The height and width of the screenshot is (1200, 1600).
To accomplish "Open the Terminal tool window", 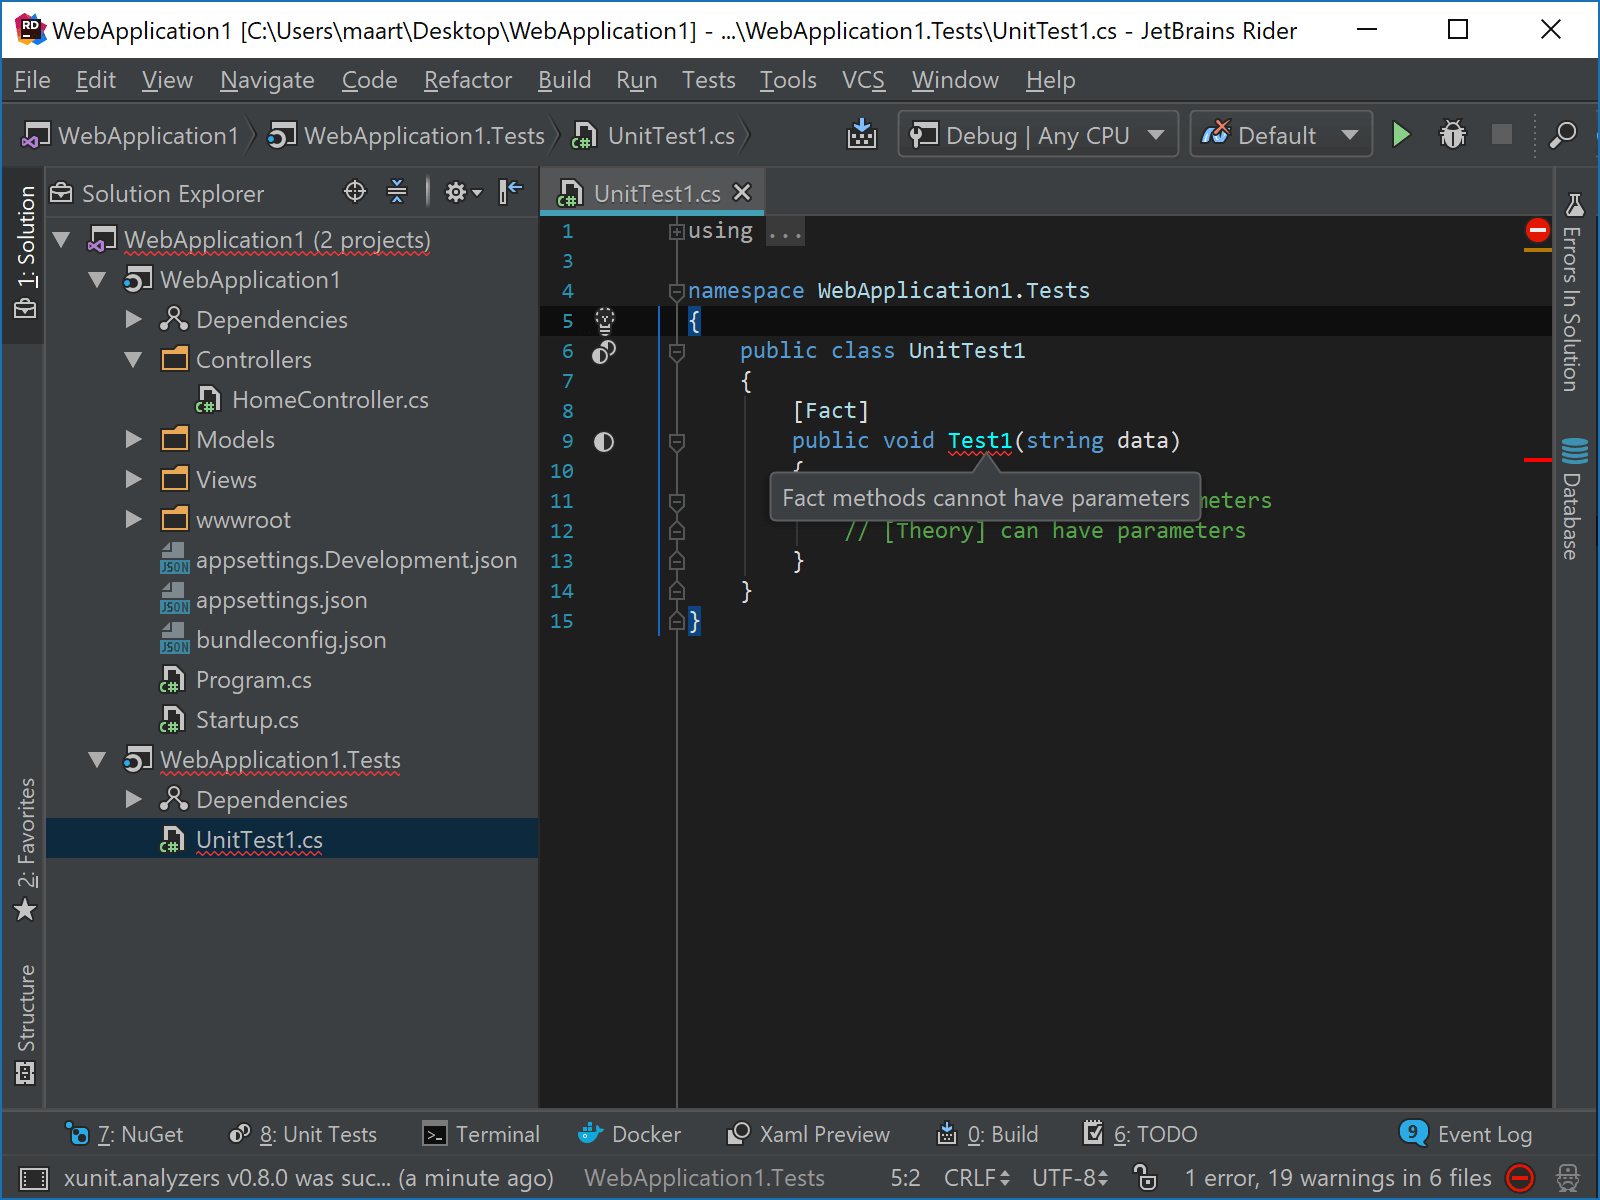I will pyautogui.click(x=481, y=1134).
